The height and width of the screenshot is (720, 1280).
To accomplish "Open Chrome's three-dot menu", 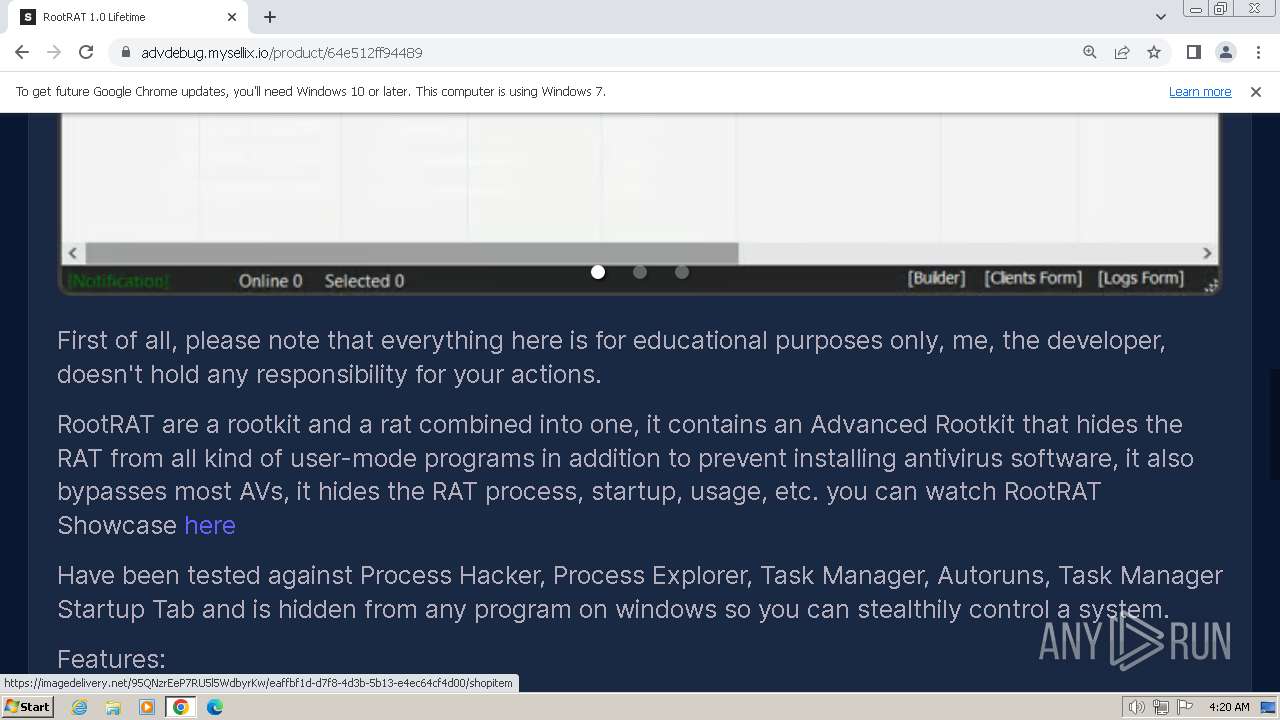I will click(x=1258, y=52).
